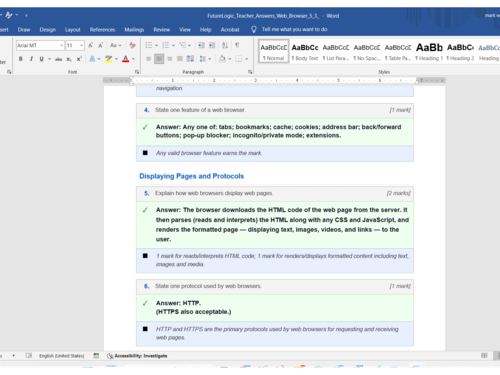
Task: Open Font dialog launcher
Action: (x=137, y=72)
